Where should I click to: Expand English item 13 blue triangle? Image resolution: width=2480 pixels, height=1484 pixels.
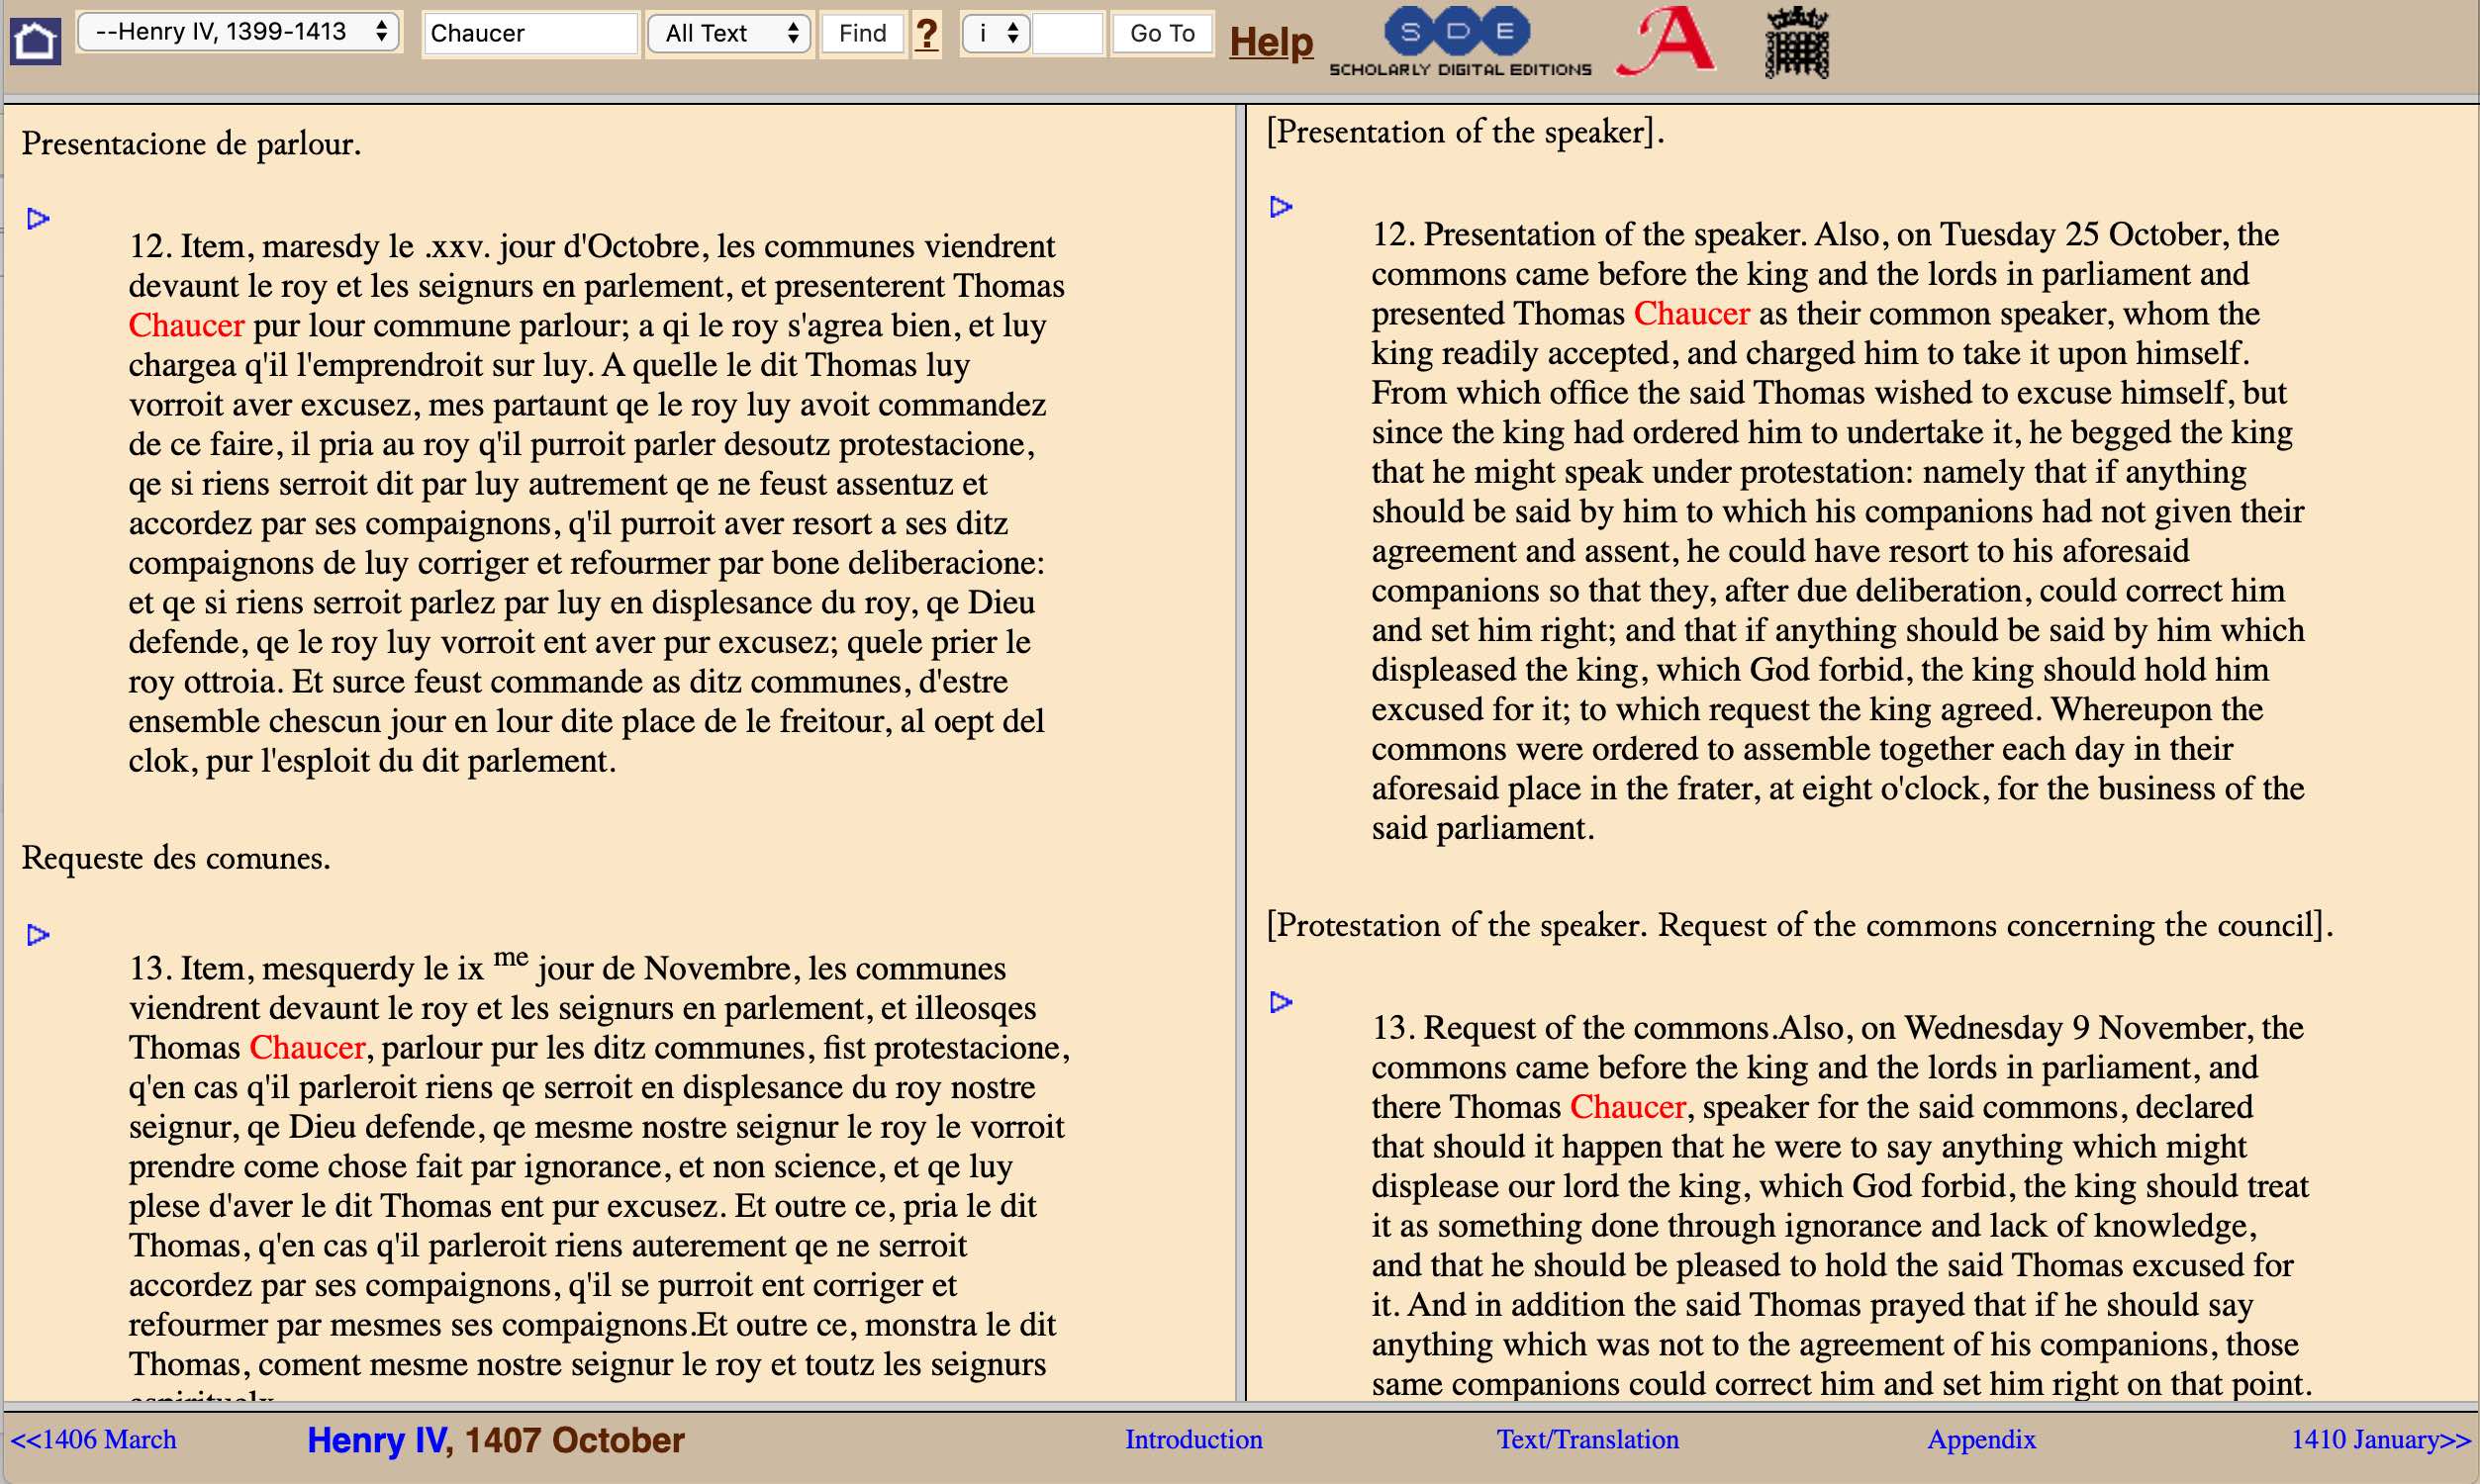[x=1281, y=1002]
